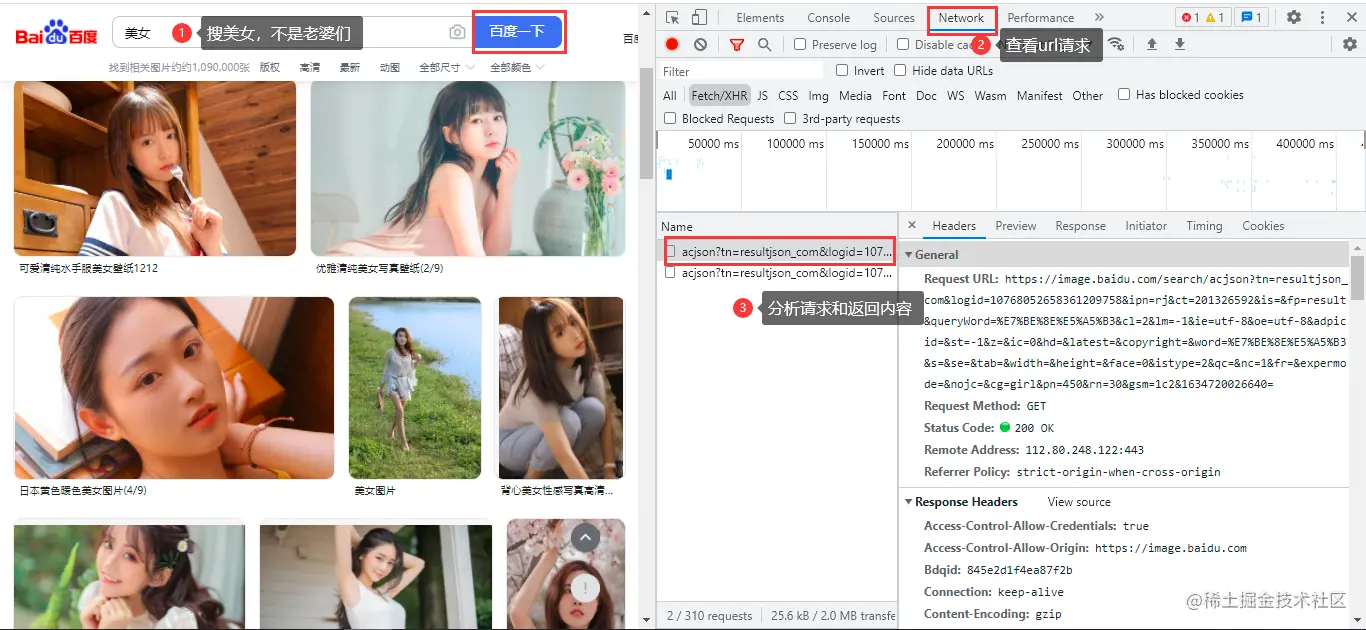Export HAR with the download arrow

point(1180,44)
